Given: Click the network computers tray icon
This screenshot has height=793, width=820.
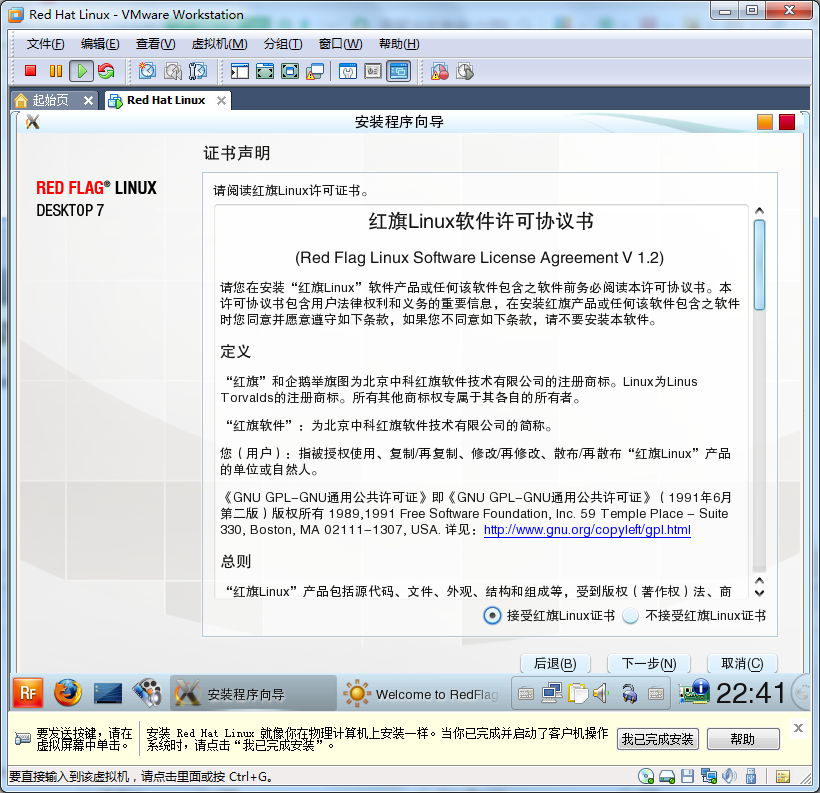Looking at the screenshot, I should (552, 693).
